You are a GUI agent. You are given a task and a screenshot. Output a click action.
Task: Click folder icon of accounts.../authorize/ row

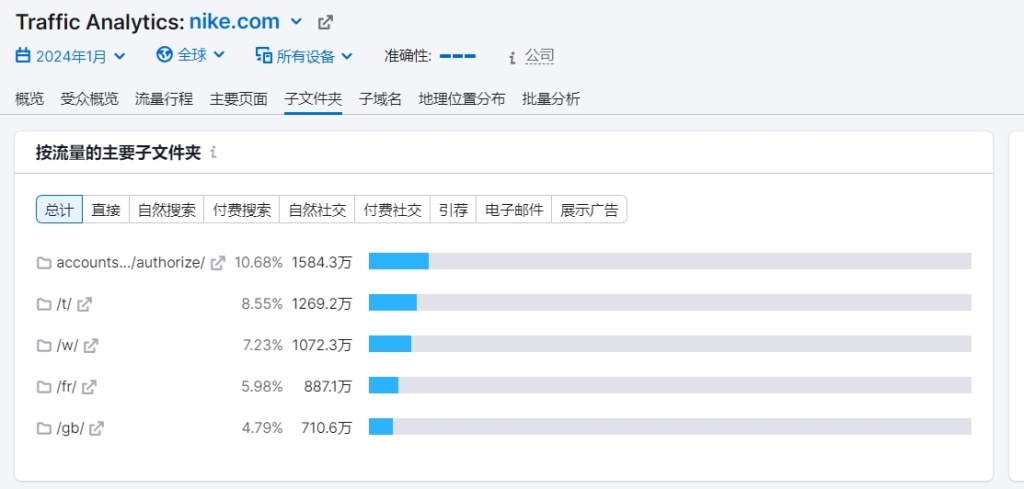click(44, 263)
